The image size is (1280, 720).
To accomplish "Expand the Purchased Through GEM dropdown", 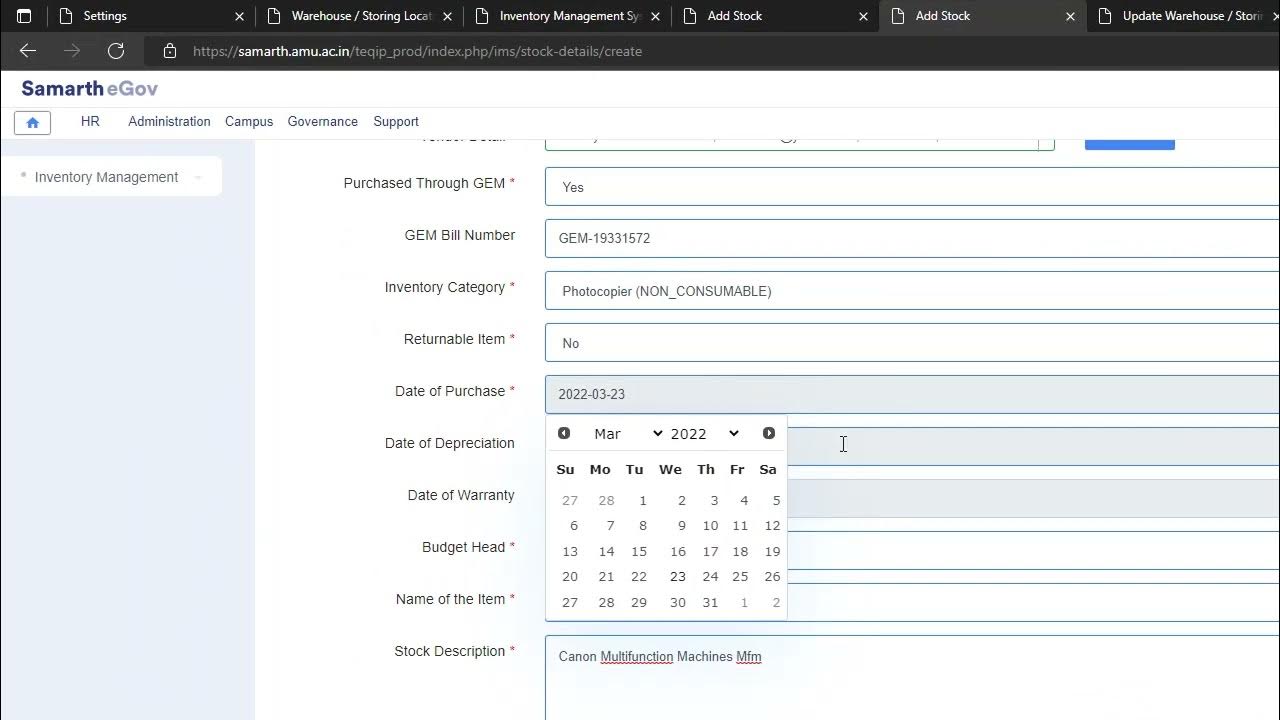I will 910,187.
